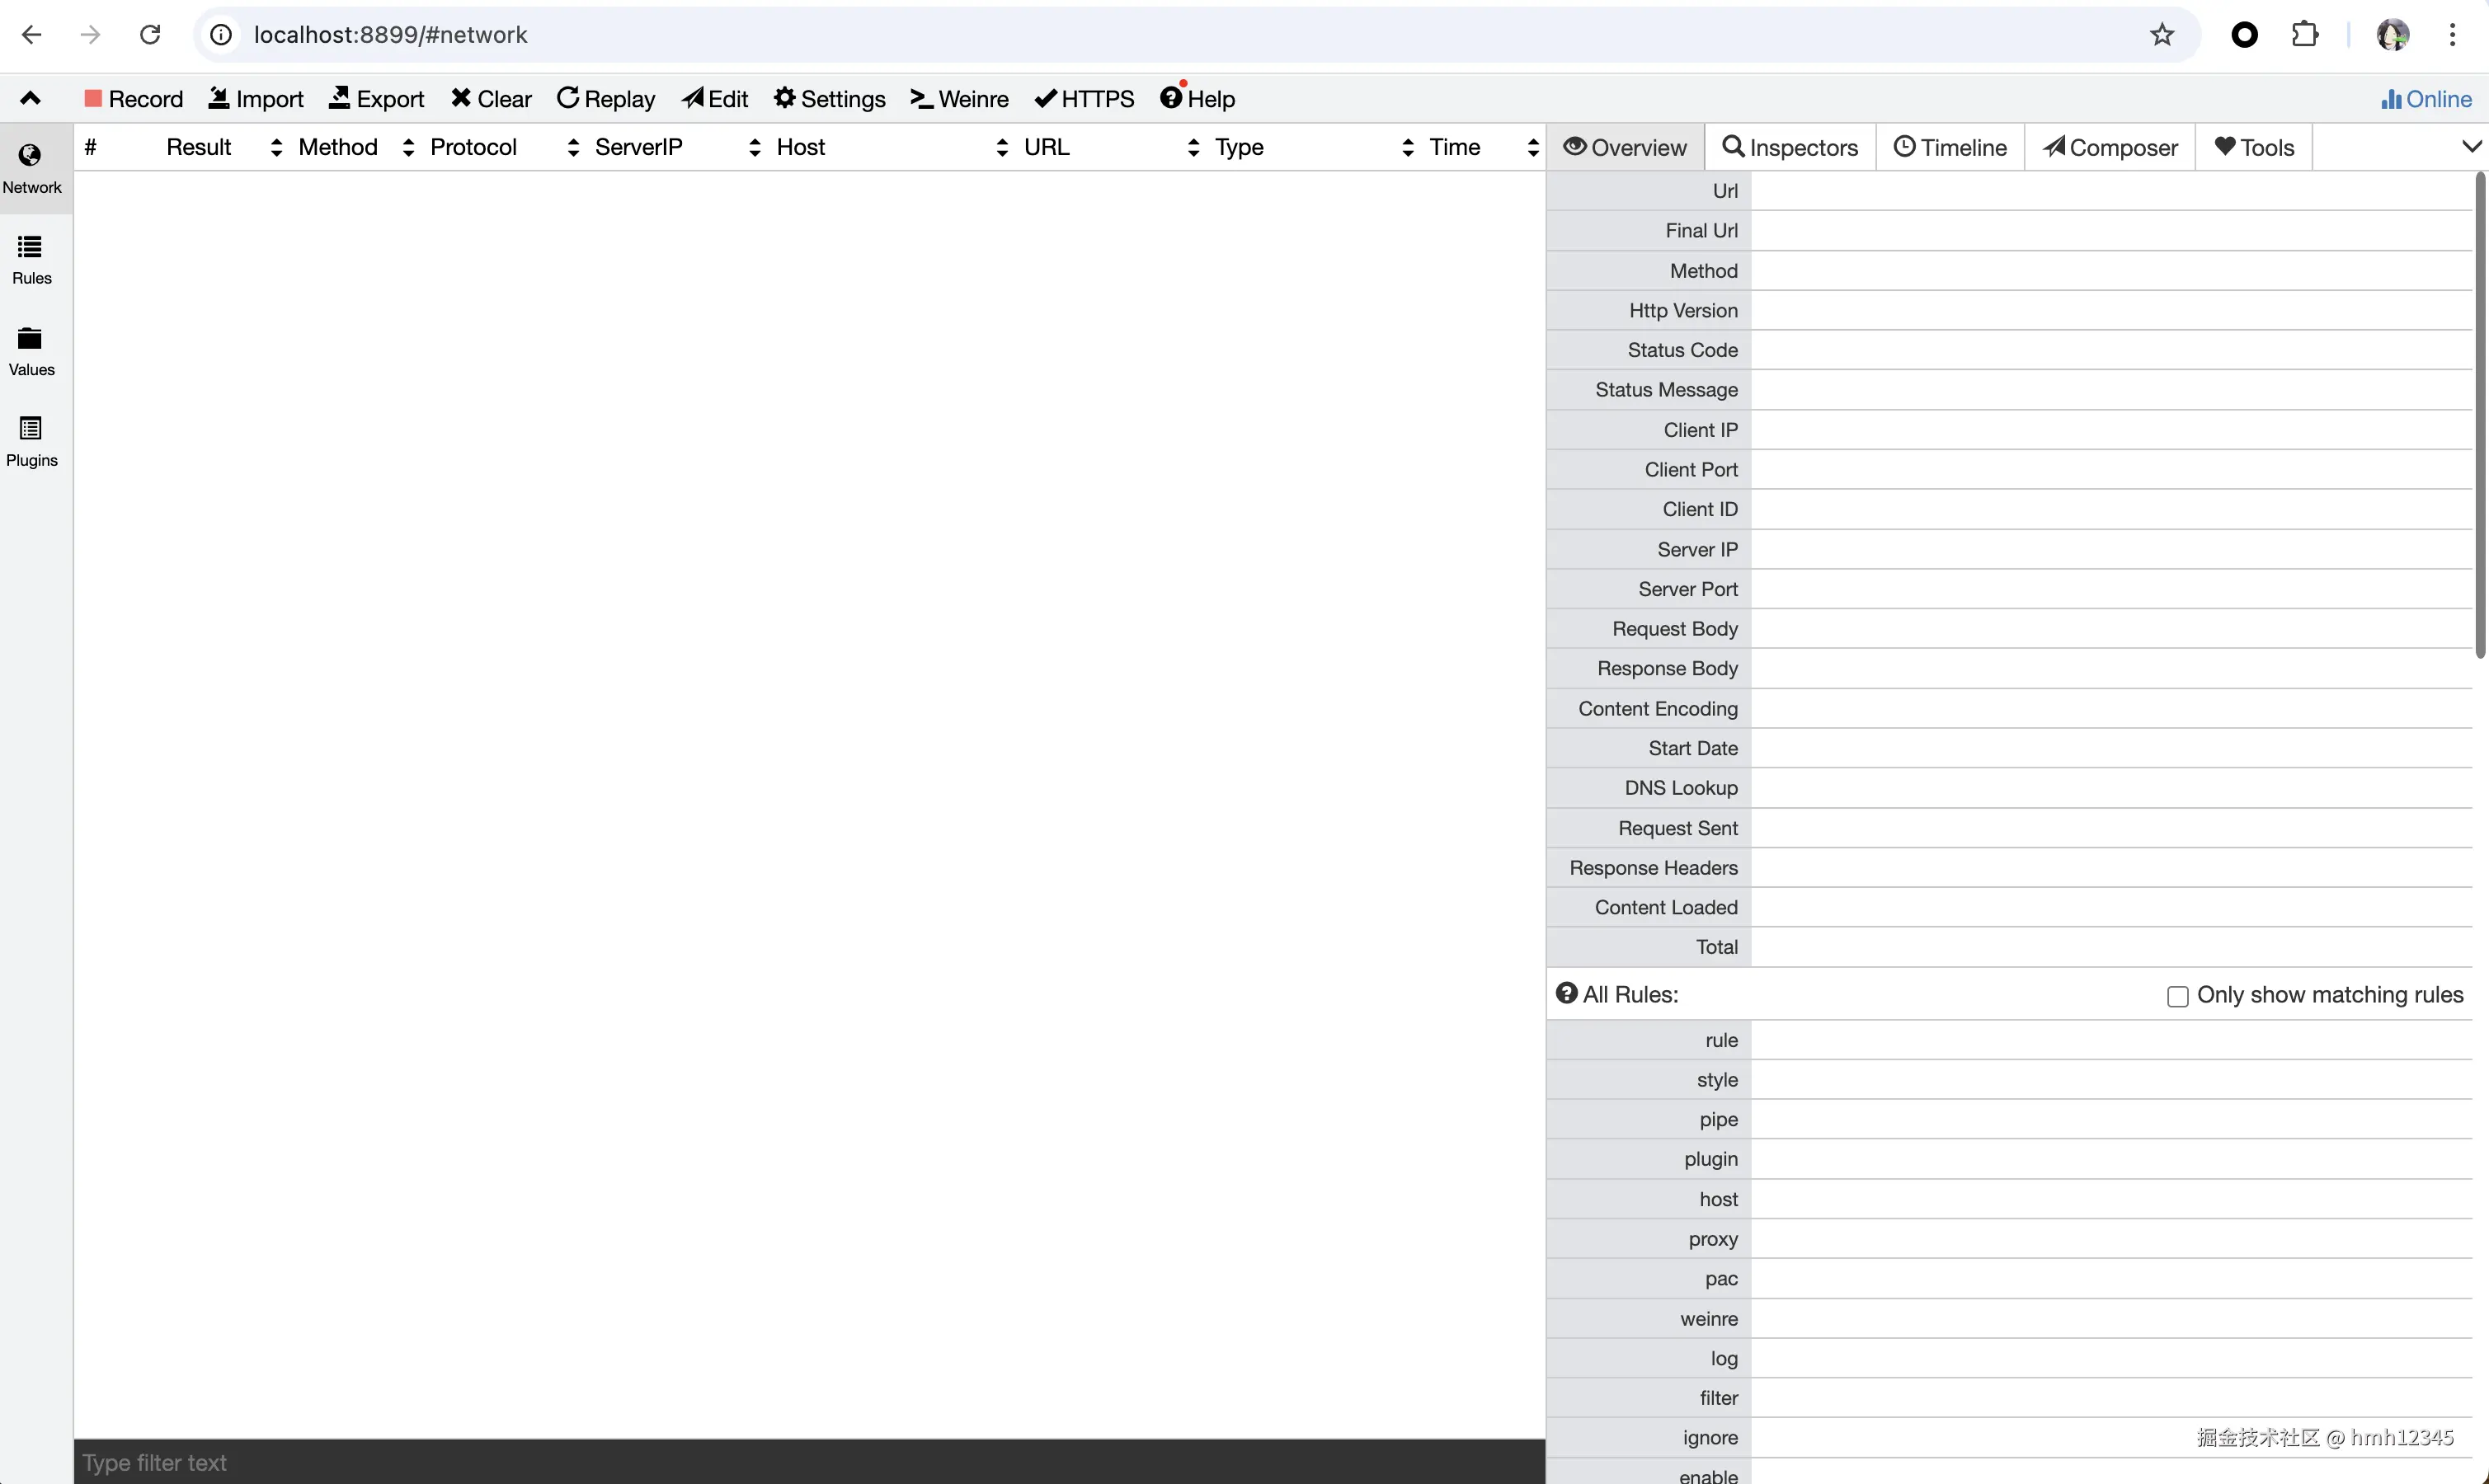Enable Only show matching rules checkbox

[x=2177, y=996]
